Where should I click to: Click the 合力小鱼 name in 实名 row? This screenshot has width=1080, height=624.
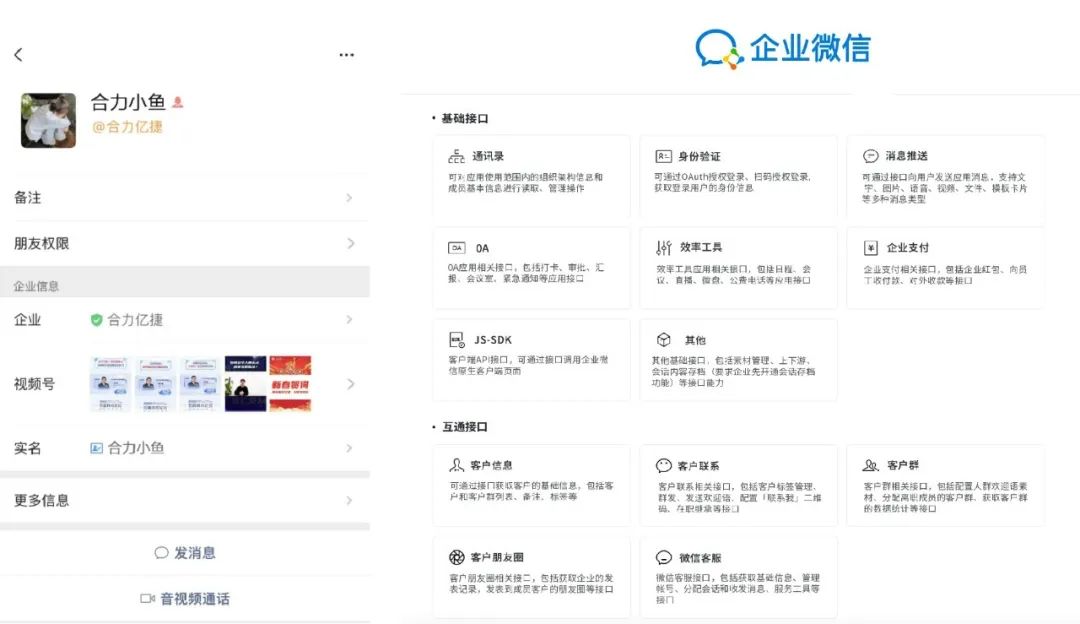coord(136,448)
